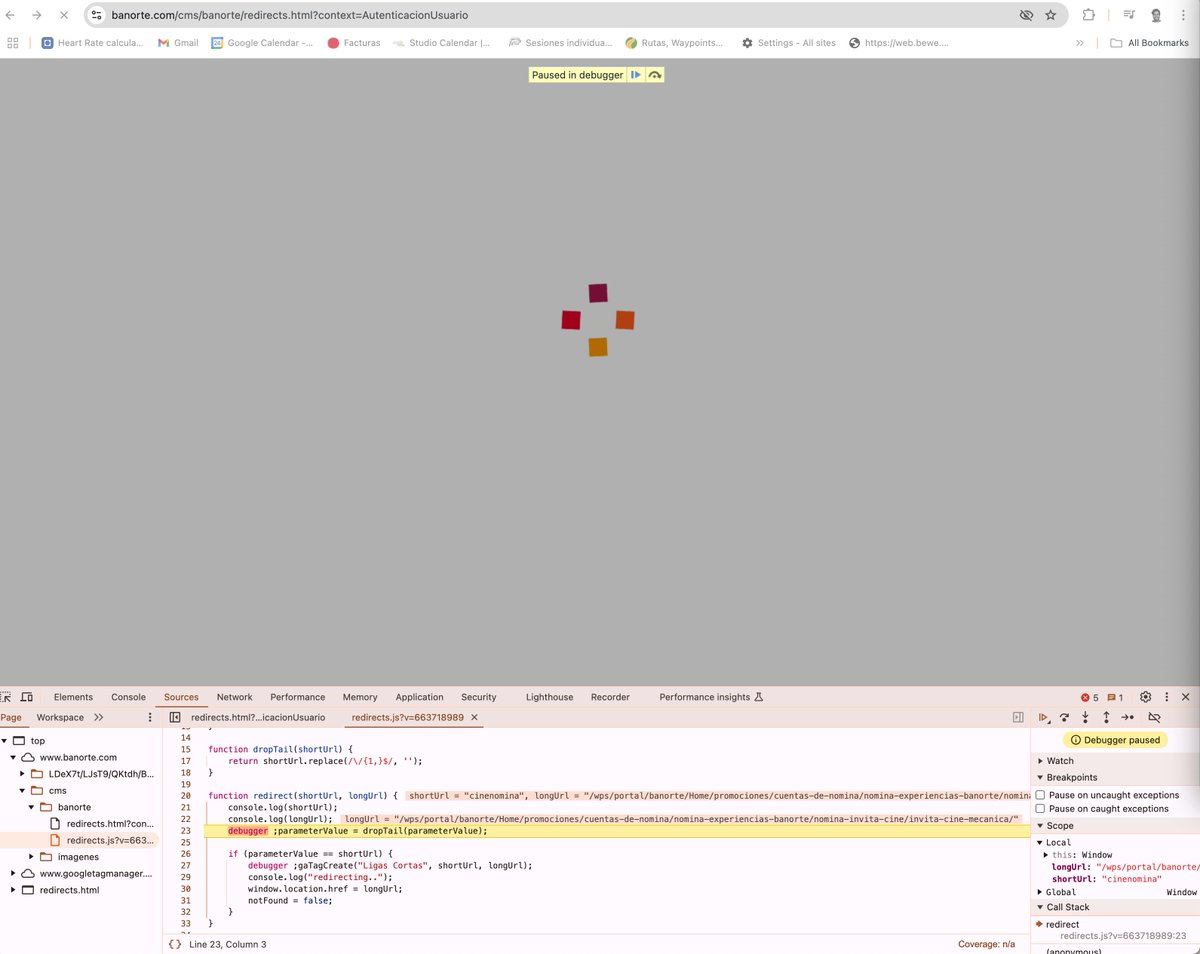Bookmark this page with star icon

(x=1051, y=15)
